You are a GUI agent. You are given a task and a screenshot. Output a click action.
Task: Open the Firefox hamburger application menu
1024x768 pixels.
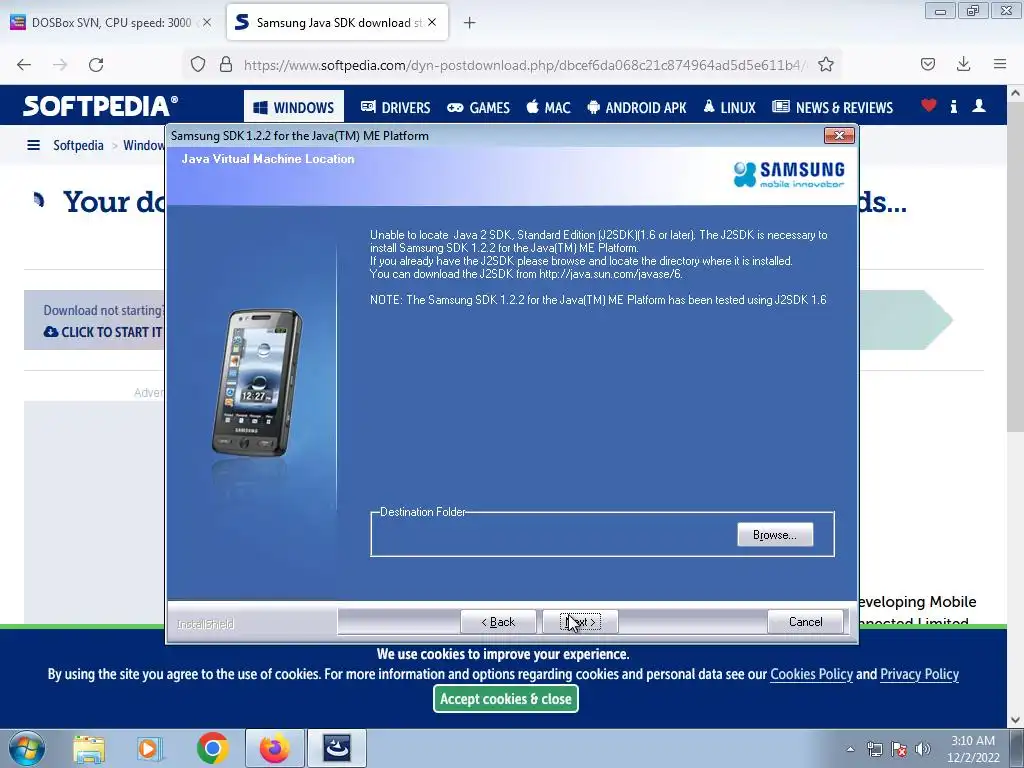tap(1000, 64)
